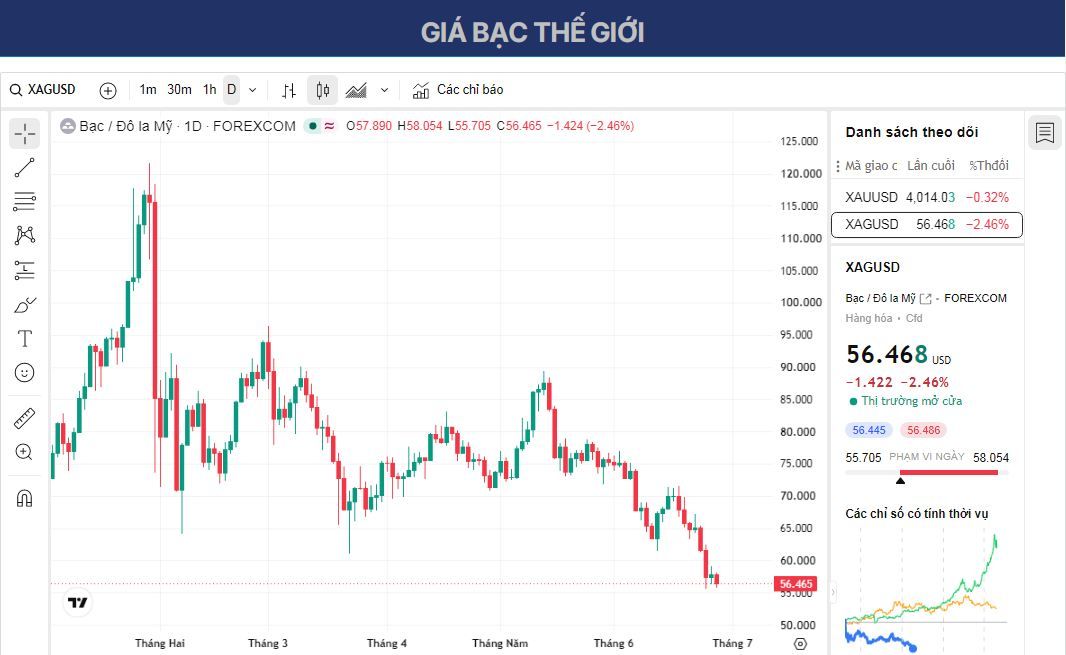Click the compare or add symbol plus icon

click(x=107, y=90)
